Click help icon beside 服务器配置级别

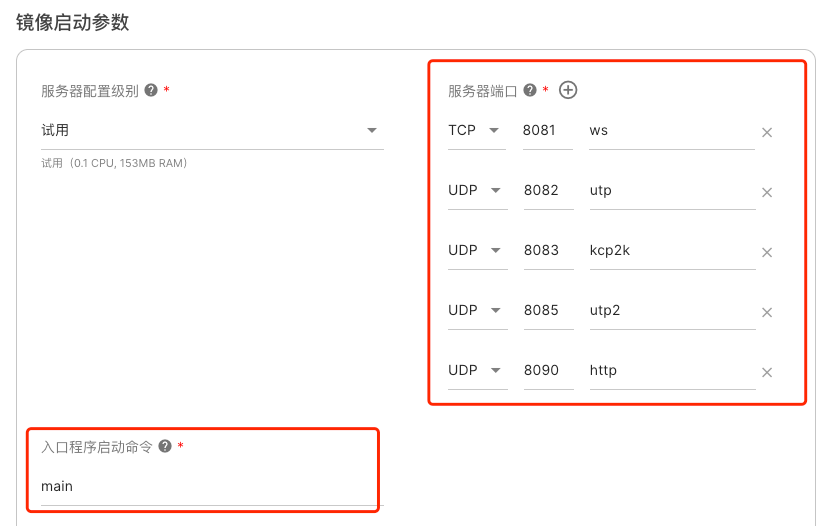[151, 90]
